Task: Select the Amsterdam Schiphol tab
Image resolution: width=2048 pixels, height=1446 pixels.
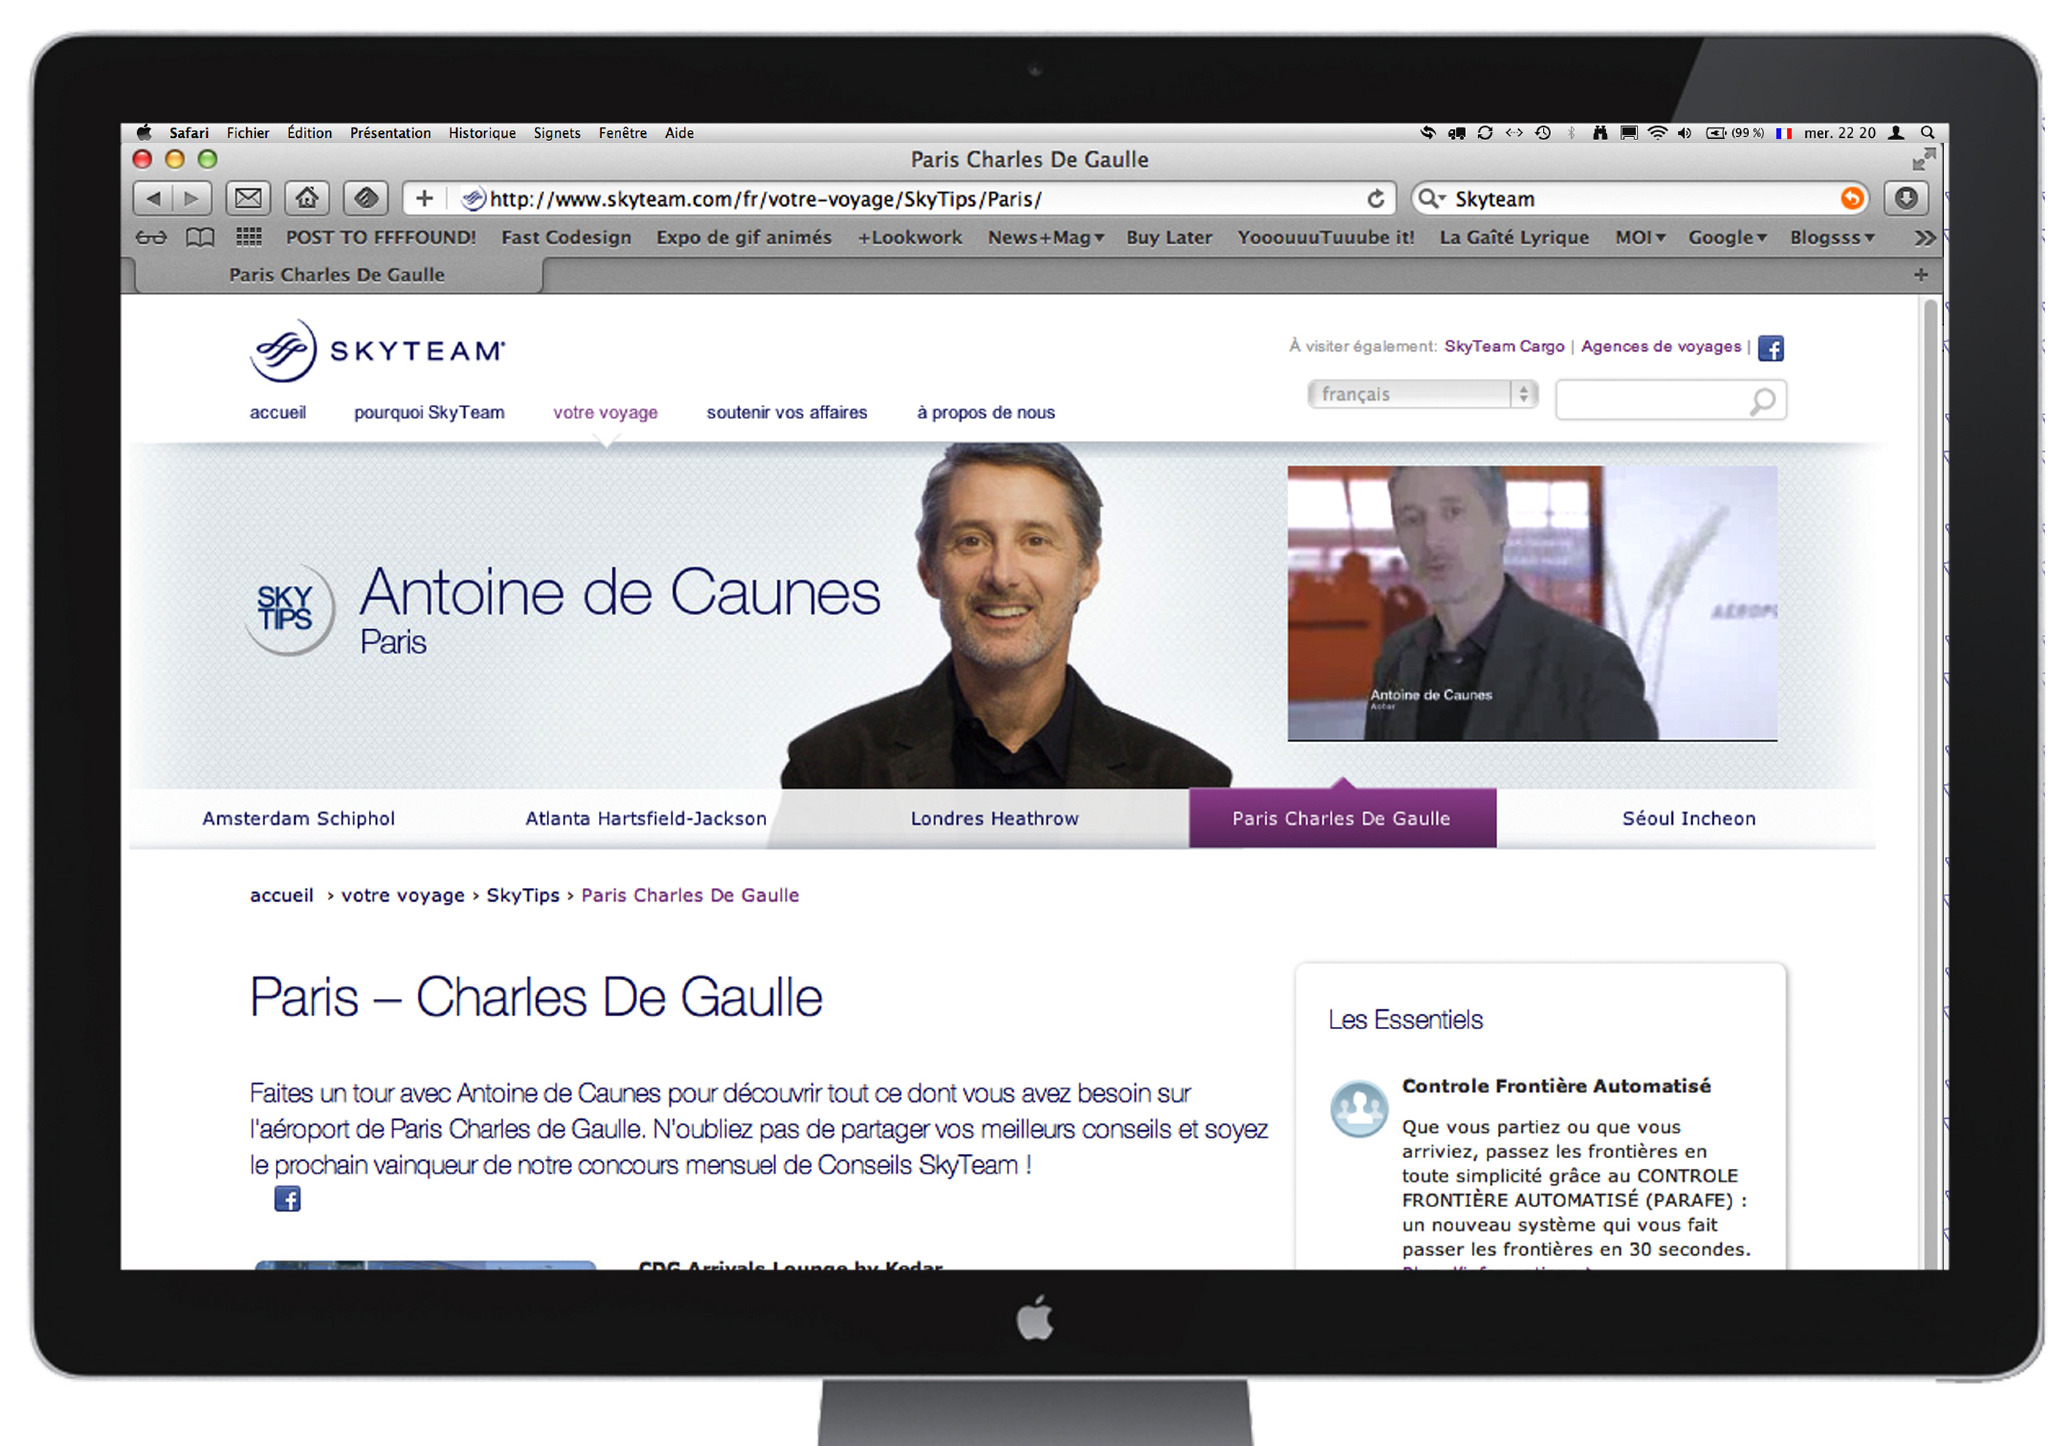Action: click(298, 818)
